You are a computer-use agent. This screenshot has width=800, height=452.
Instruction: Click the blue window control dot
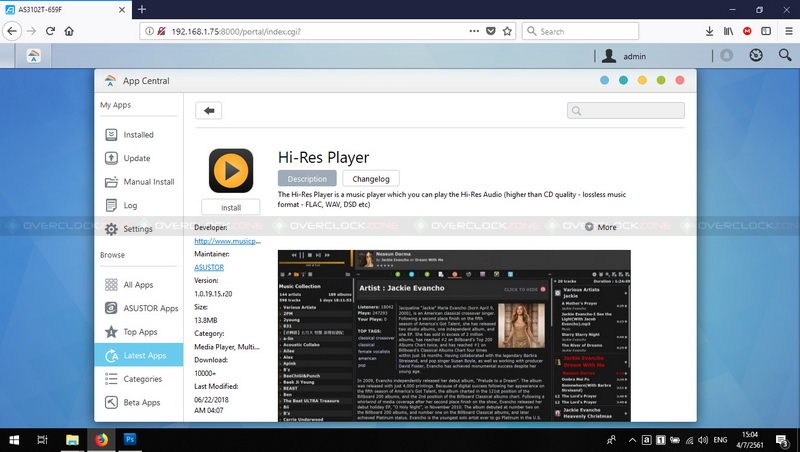pos(605,80)
